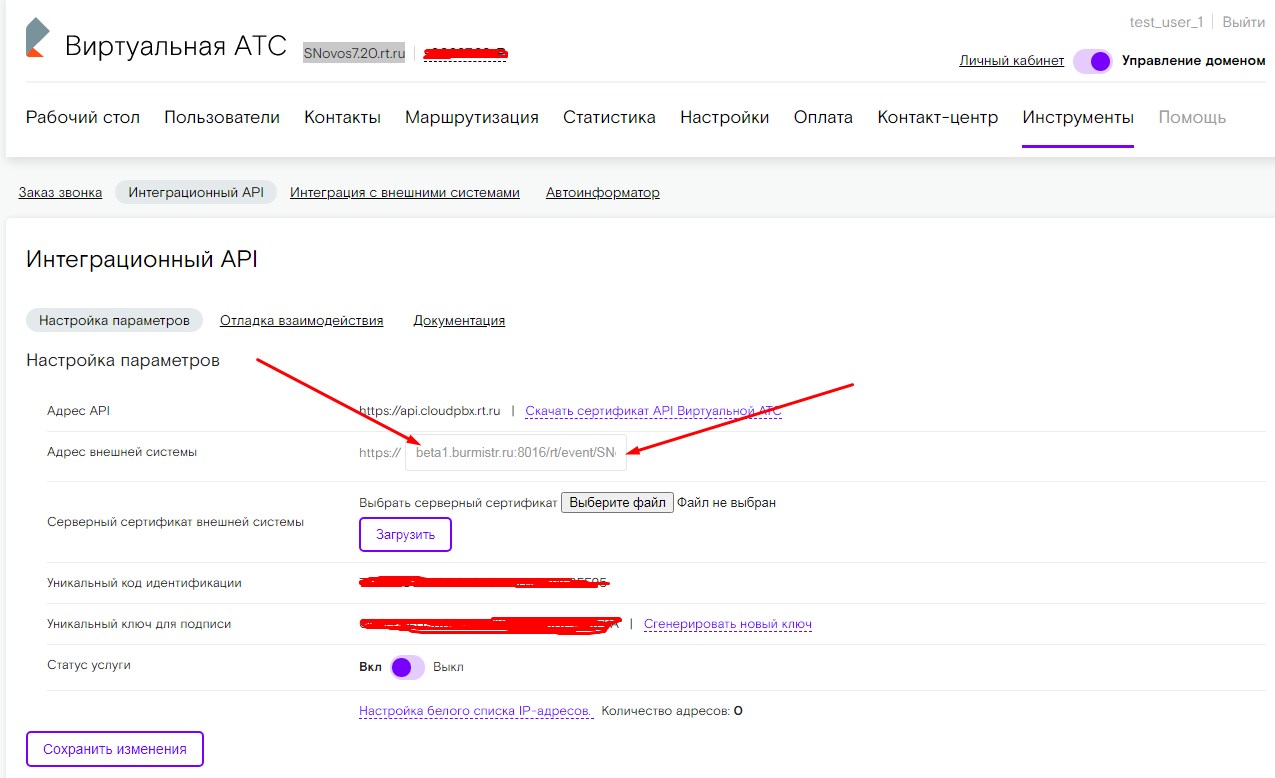Click the Загрузить button
This screenshot has height=778, width=1275.
pos(405,535)
